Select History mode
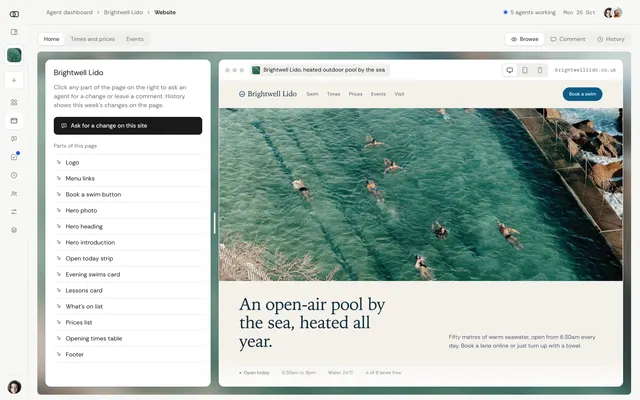Image resolution: width=640 pixels, height=400 pixels. [x=611, y=39]
